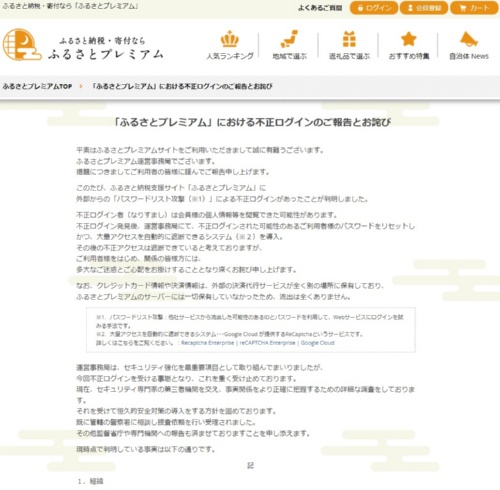
Task: Click the centered 記 character
Action: point(250,465)
